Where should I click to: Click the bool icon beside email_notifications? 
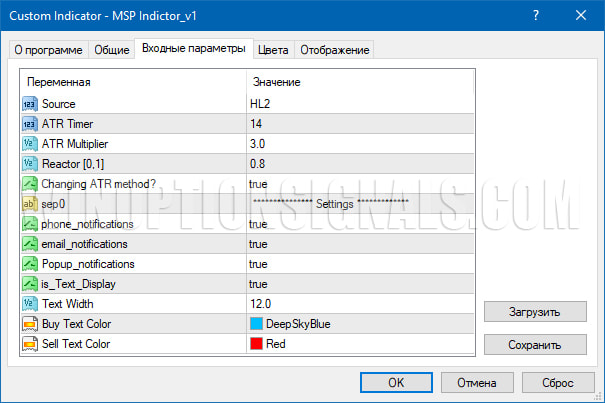[30, 244]
